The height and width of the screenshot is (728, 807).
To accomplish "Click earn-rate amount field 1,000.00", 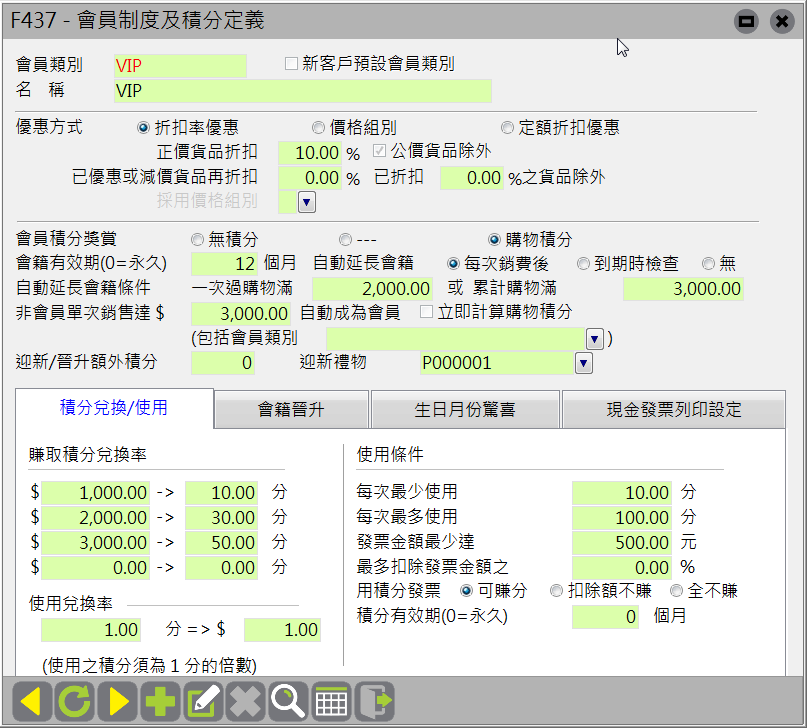I will tap(95, 493).
